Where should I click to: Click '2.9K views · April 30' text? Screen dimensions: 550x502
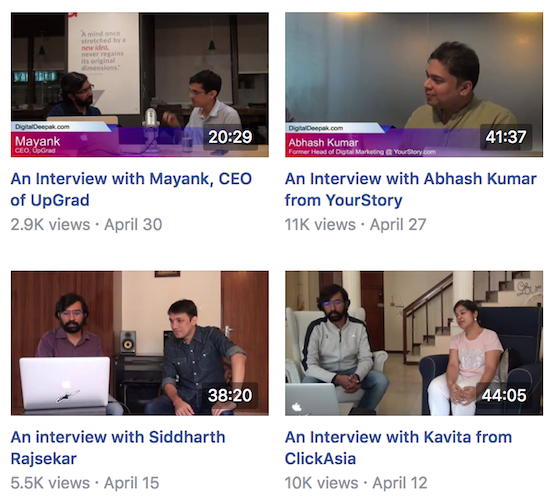(x=86, y=225)
